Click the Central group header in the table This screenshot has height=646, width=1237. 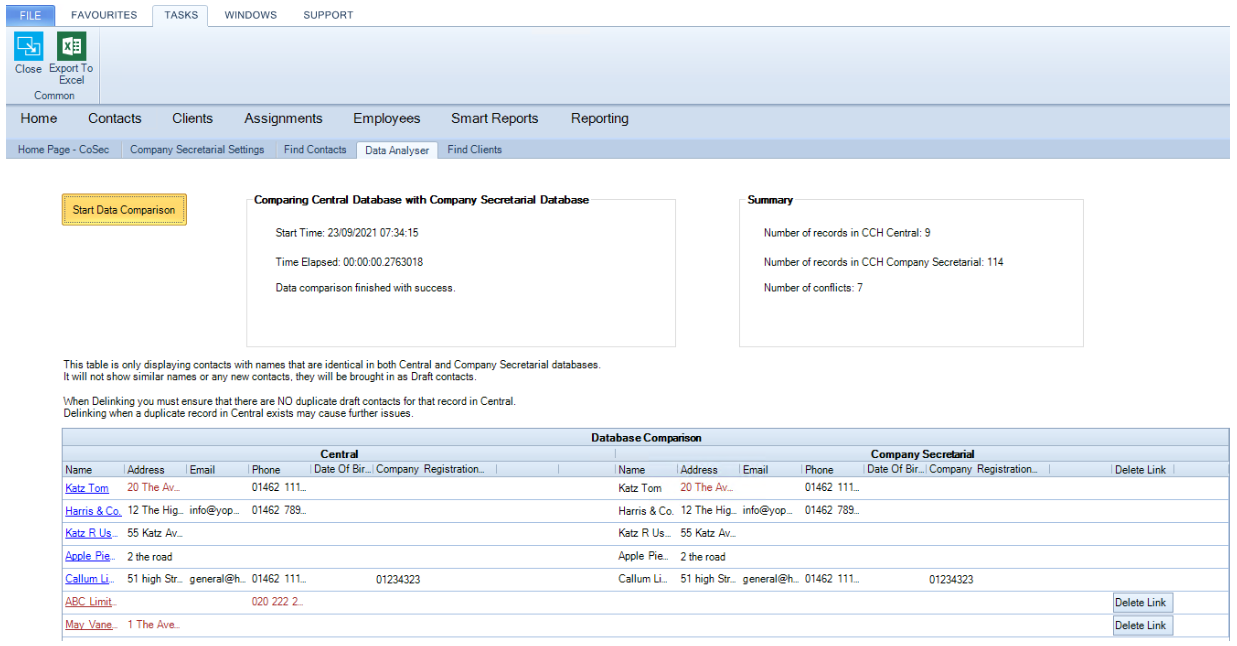pos(339,454)
